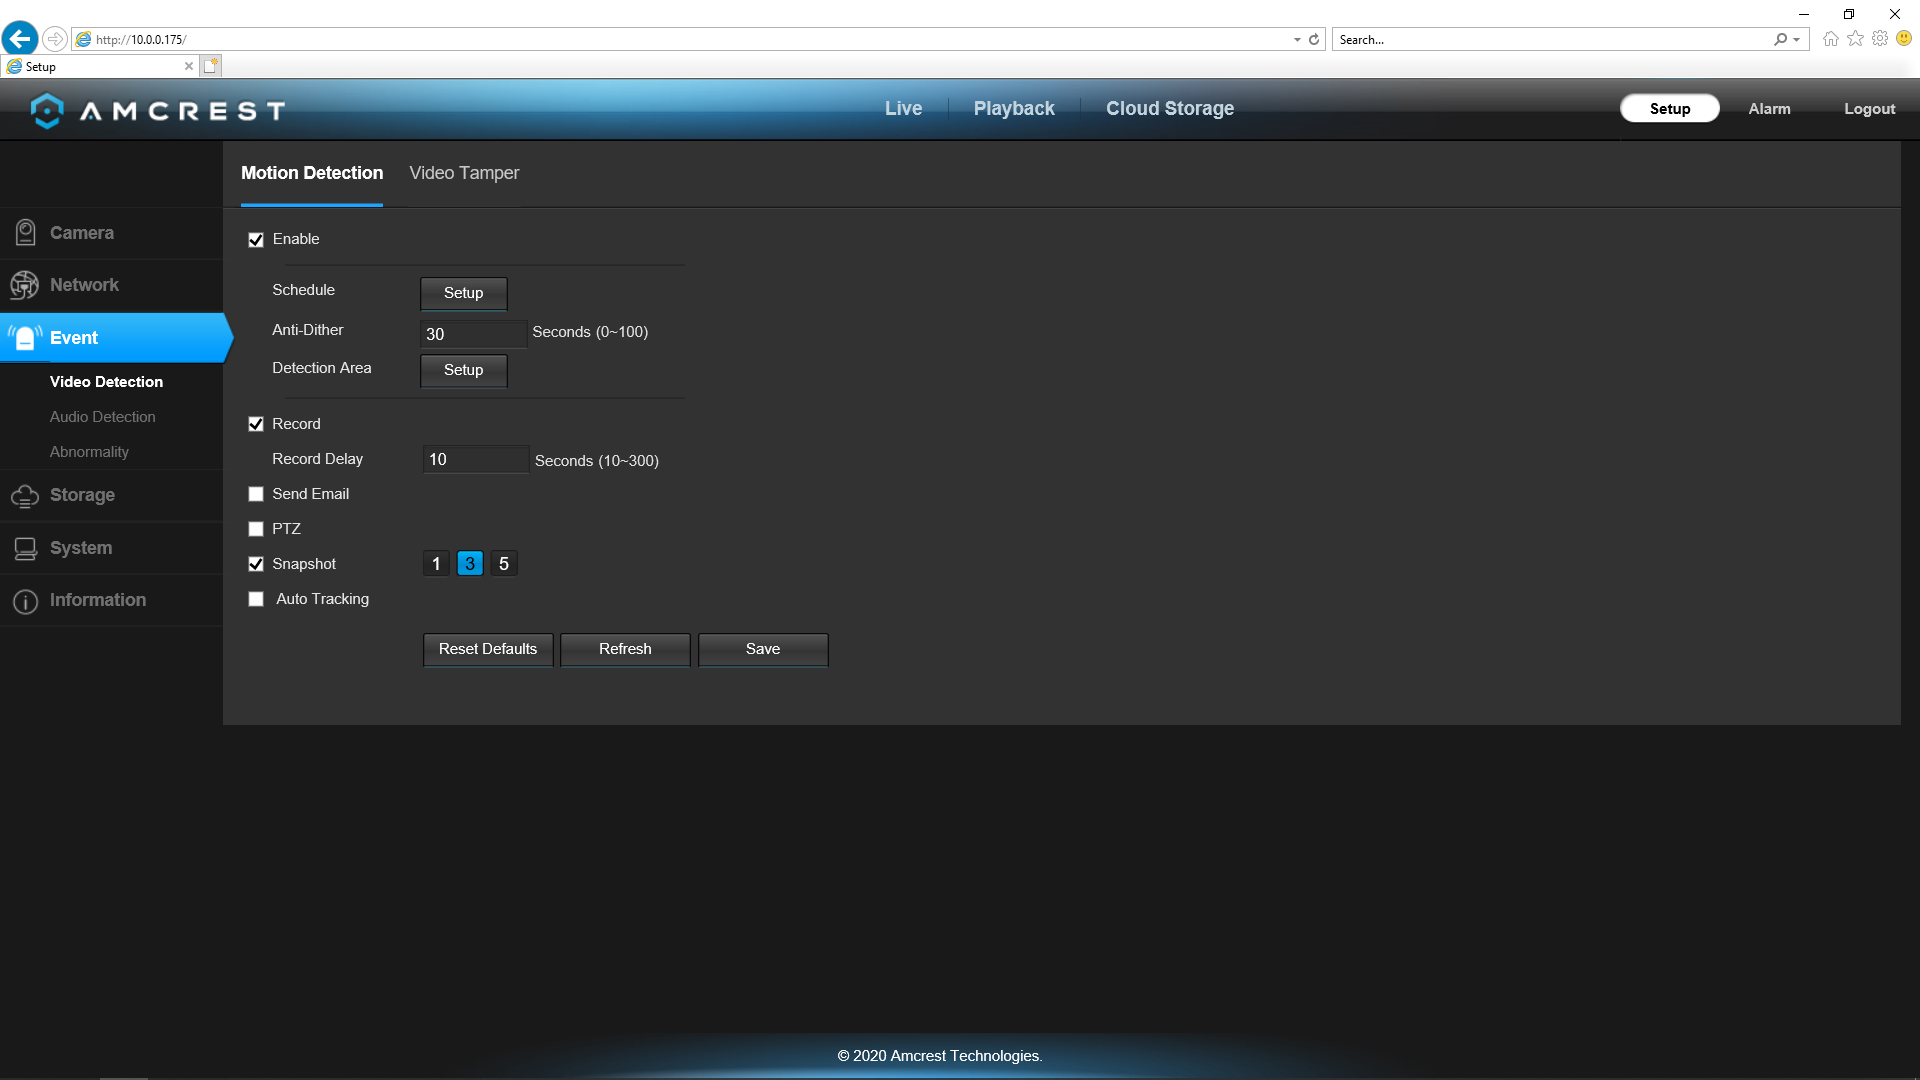Expand the Storage sidebar section
This screenshot has height=1080, width=1920.
[111, 496]
